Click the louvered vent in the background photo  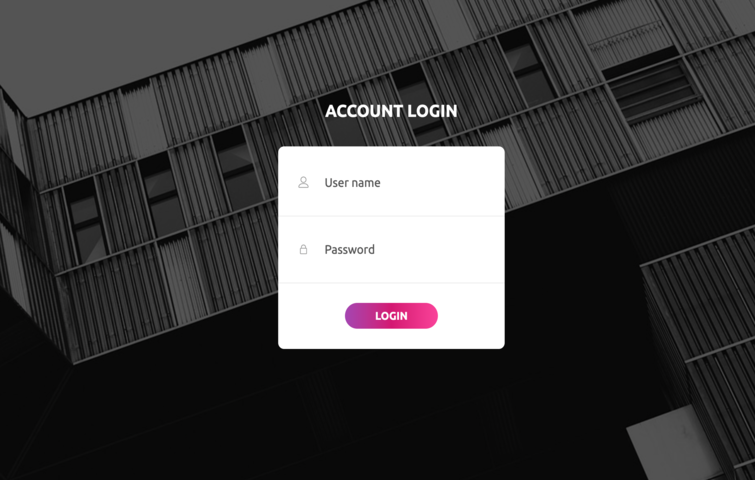tap(652, 89)
